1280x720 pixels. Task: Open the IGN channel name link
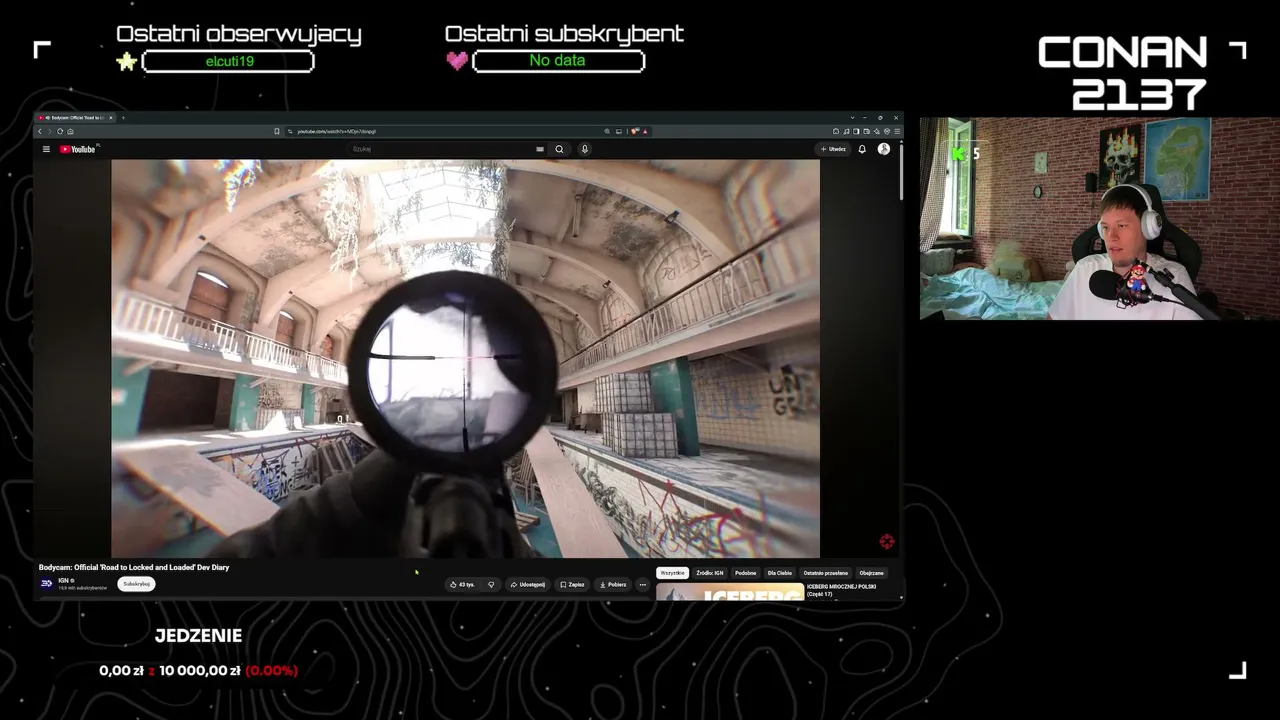[x=63, y=580]
